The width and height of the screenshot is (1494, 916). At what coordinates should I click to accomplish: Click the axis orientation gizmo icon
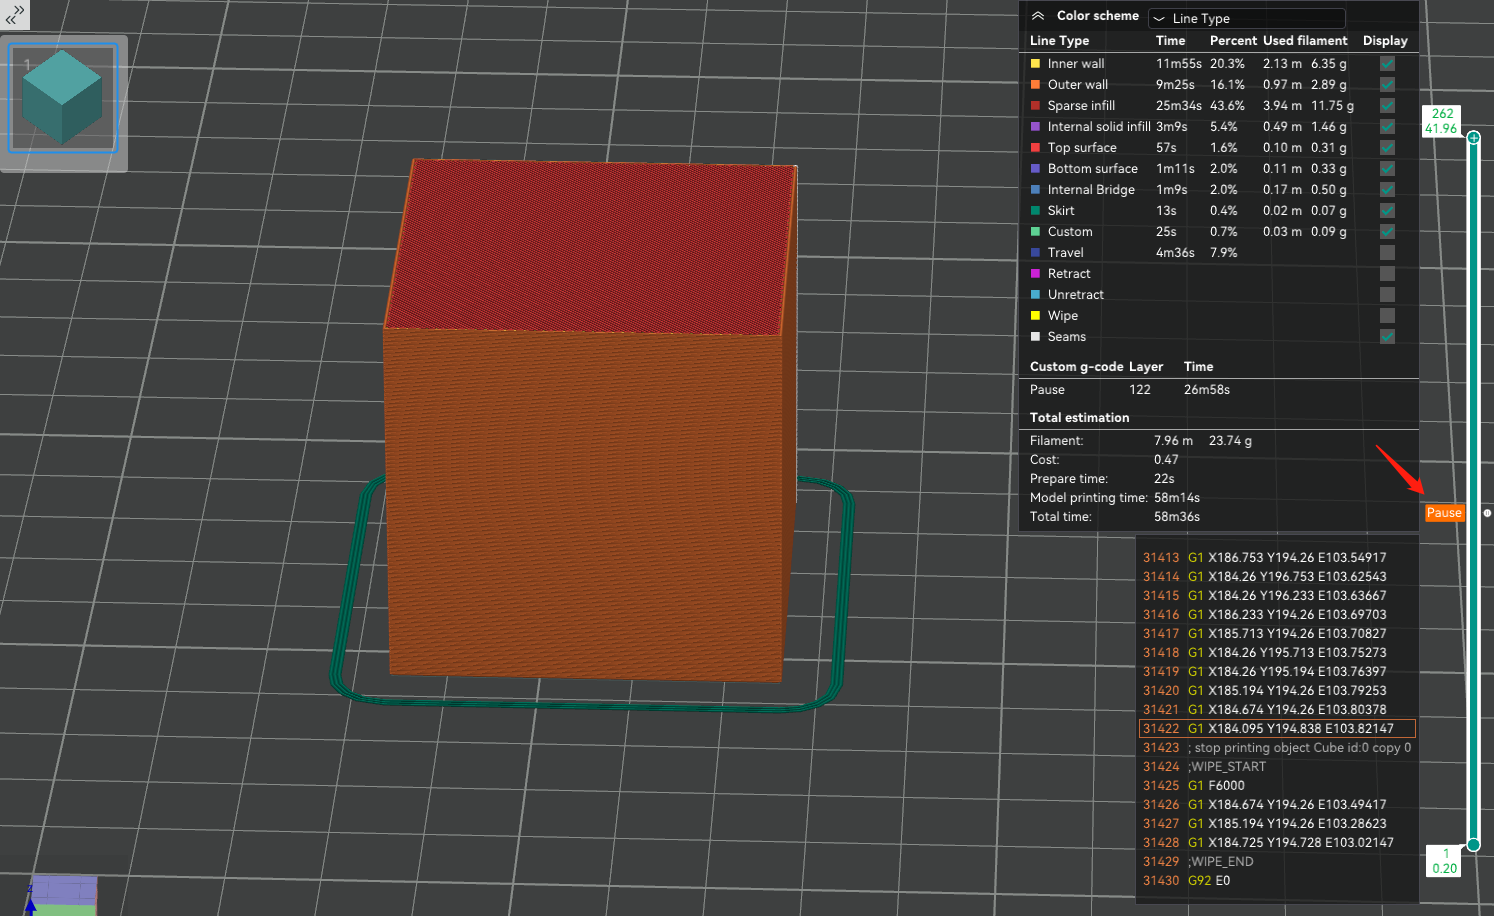tap(62, 895)
